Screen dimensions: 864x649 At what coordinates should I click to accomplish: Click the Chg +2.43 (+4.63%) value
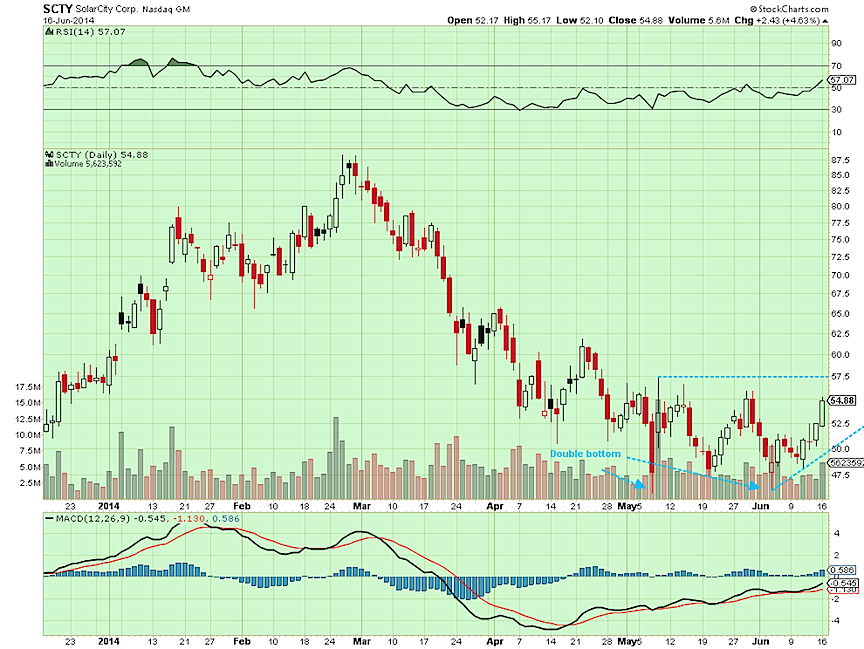[x=777, y=20]
